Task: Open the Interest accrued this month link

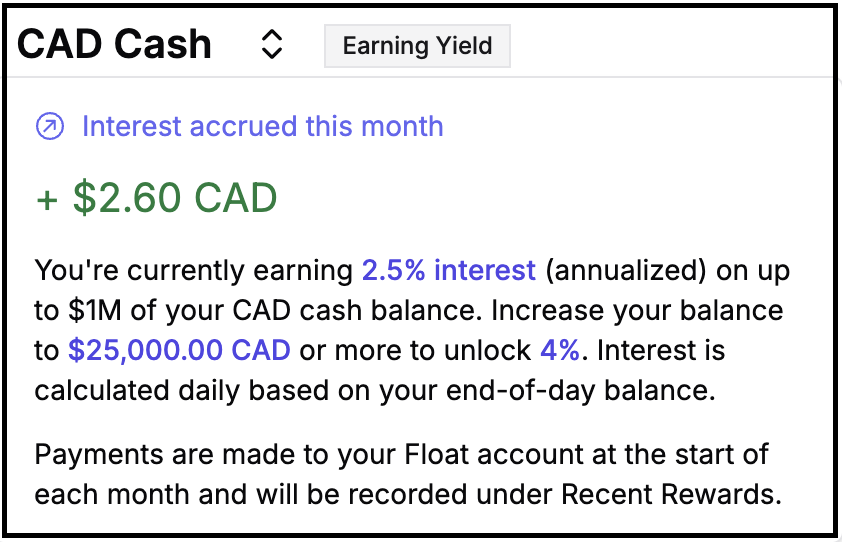Action: tap(262, 127)
